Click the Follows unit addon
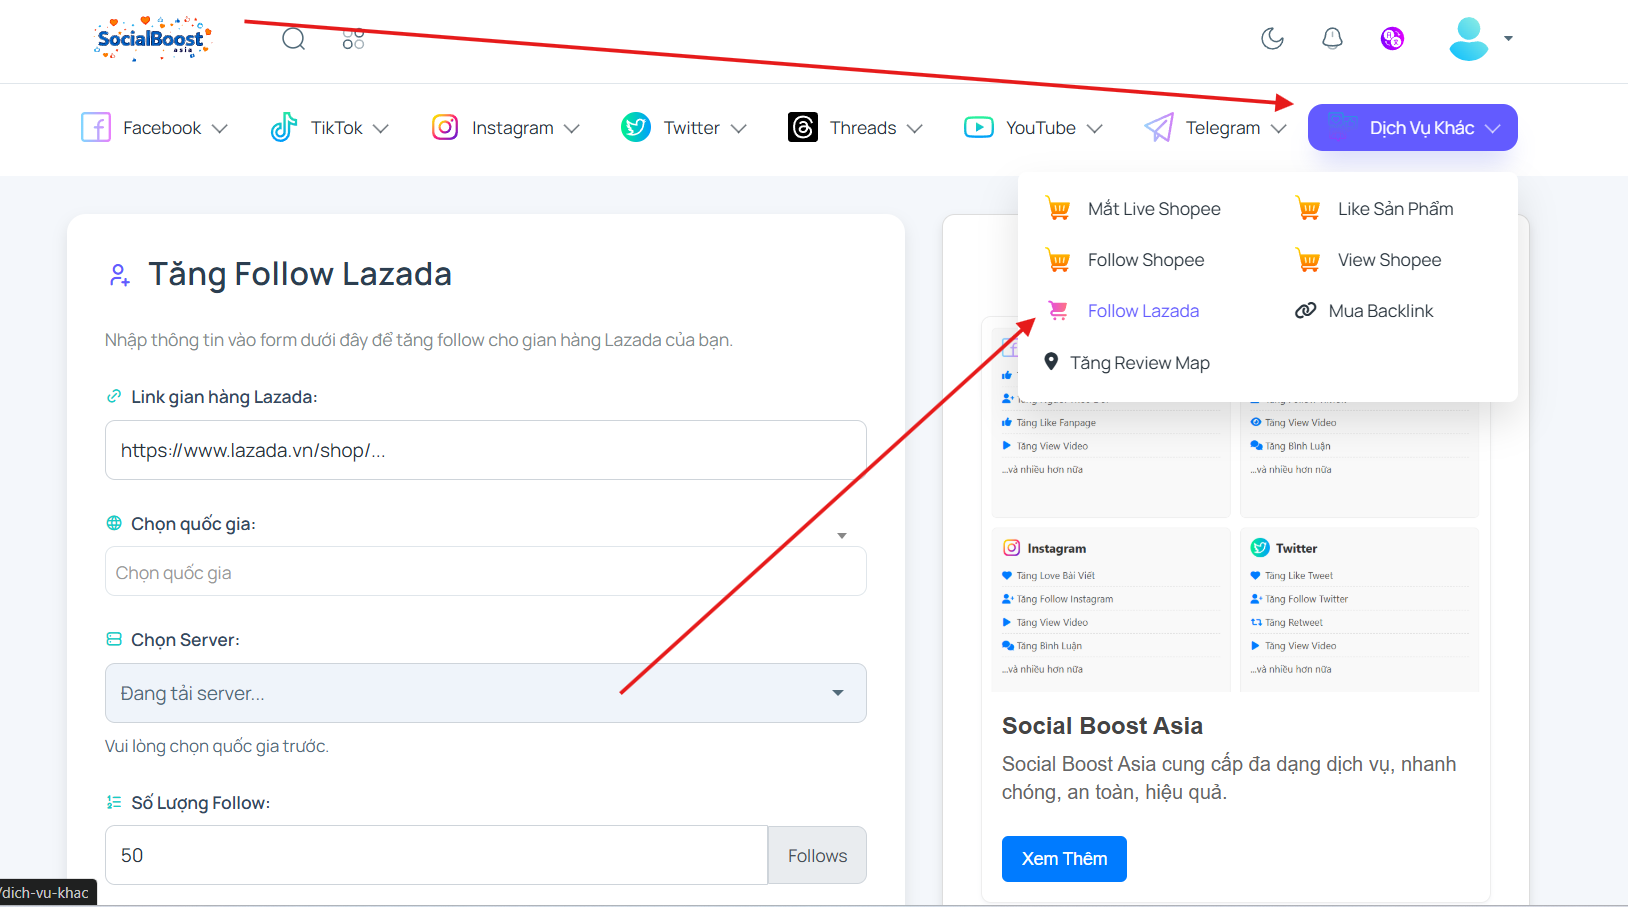This screenshot has height=907, width=1628. pos(817,855)
